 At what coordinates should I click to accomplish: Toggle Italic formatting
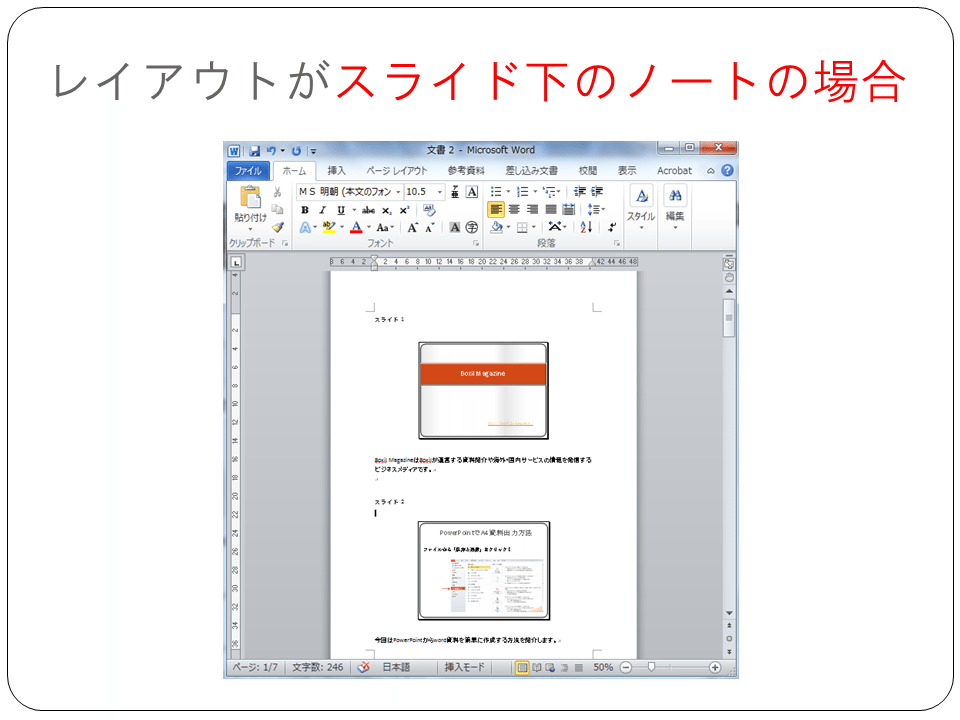(x=322, y=210)
